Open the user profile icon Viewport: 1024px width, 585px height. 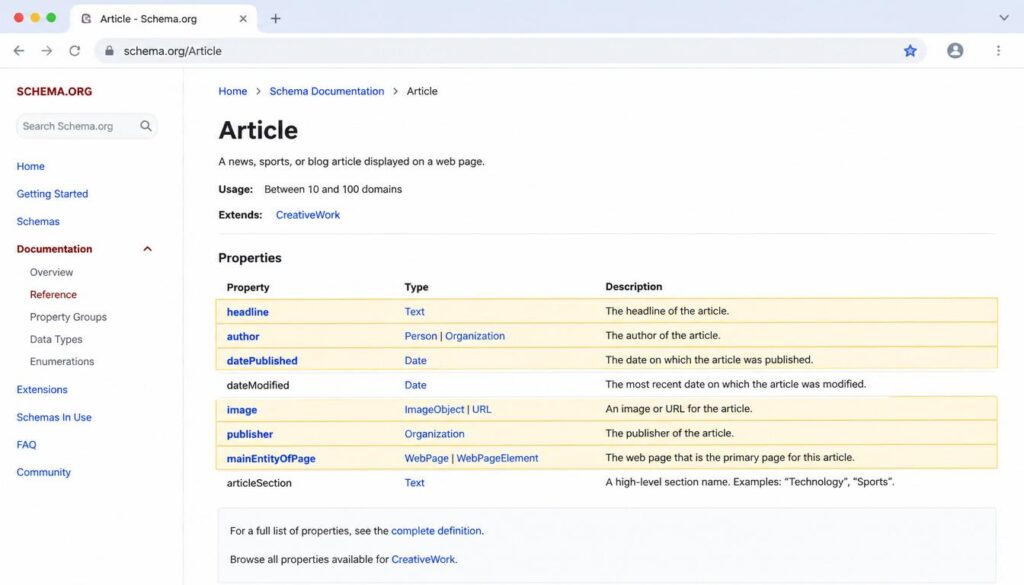955,51
